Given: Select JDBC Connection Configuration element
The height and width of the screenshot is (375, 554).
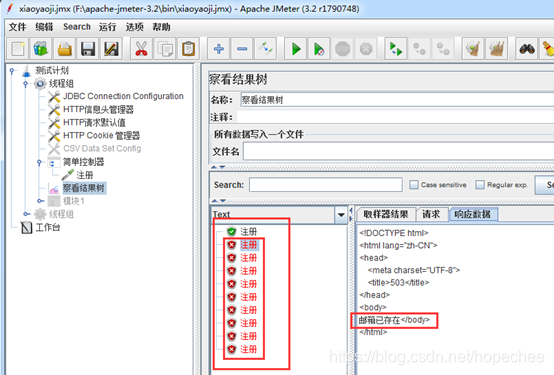Looking at the screenshot, I should (x=123, y=96).
